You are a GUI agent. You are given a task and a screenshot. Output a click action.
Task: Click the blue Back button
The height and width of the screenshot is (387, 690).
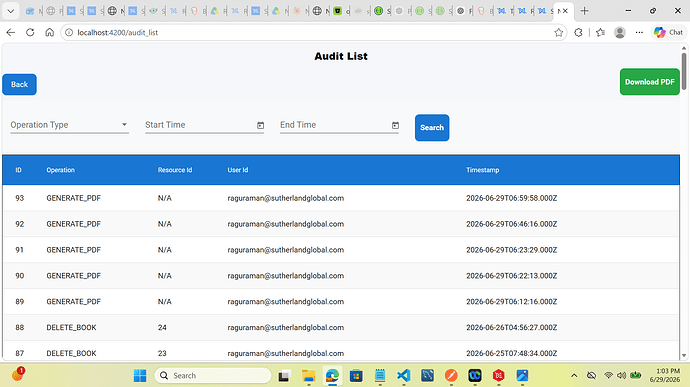19,85
